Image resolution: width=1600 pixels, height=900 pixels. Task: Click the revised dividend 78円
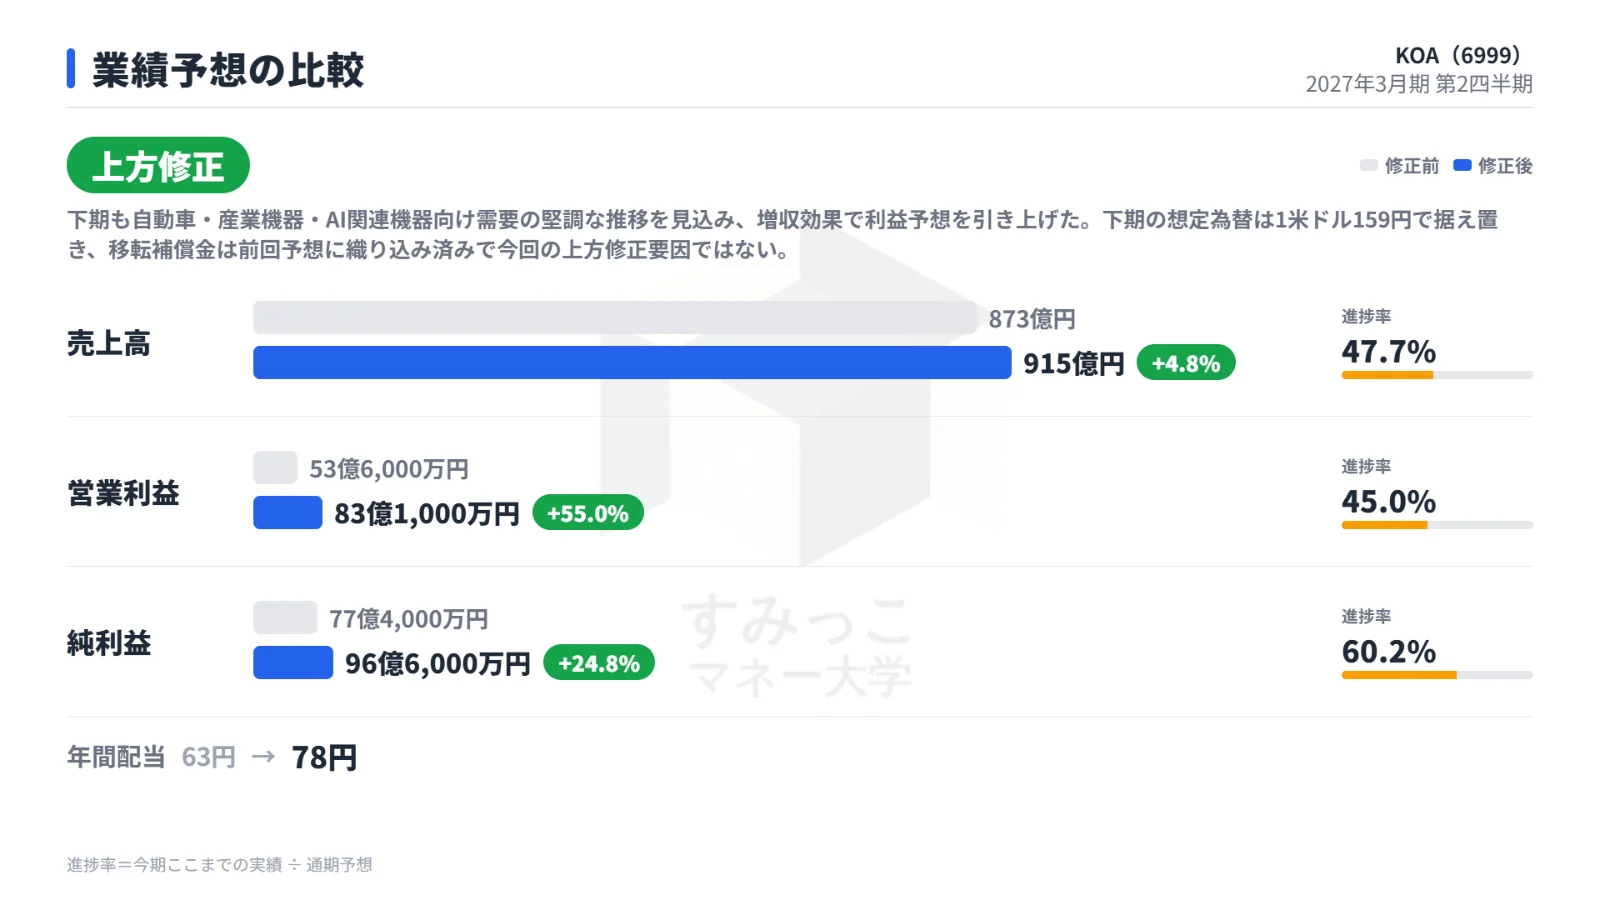[x=324, y=757]
